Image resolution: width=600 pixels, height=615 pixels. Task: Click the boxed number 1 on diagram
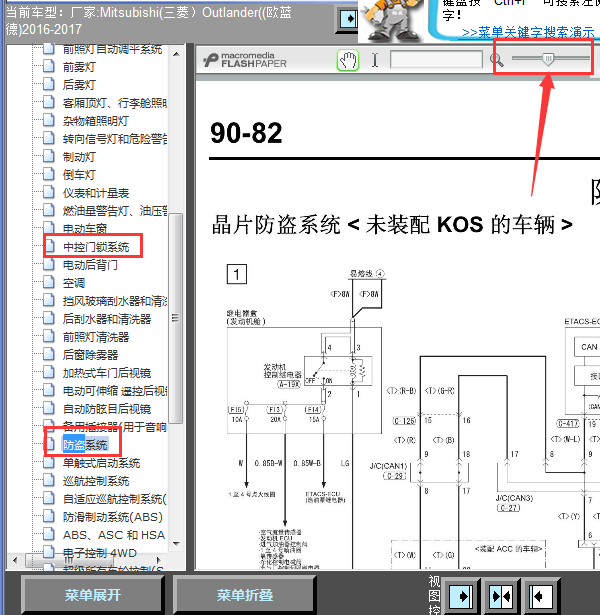pyautogui.click(x=236, y=274)
